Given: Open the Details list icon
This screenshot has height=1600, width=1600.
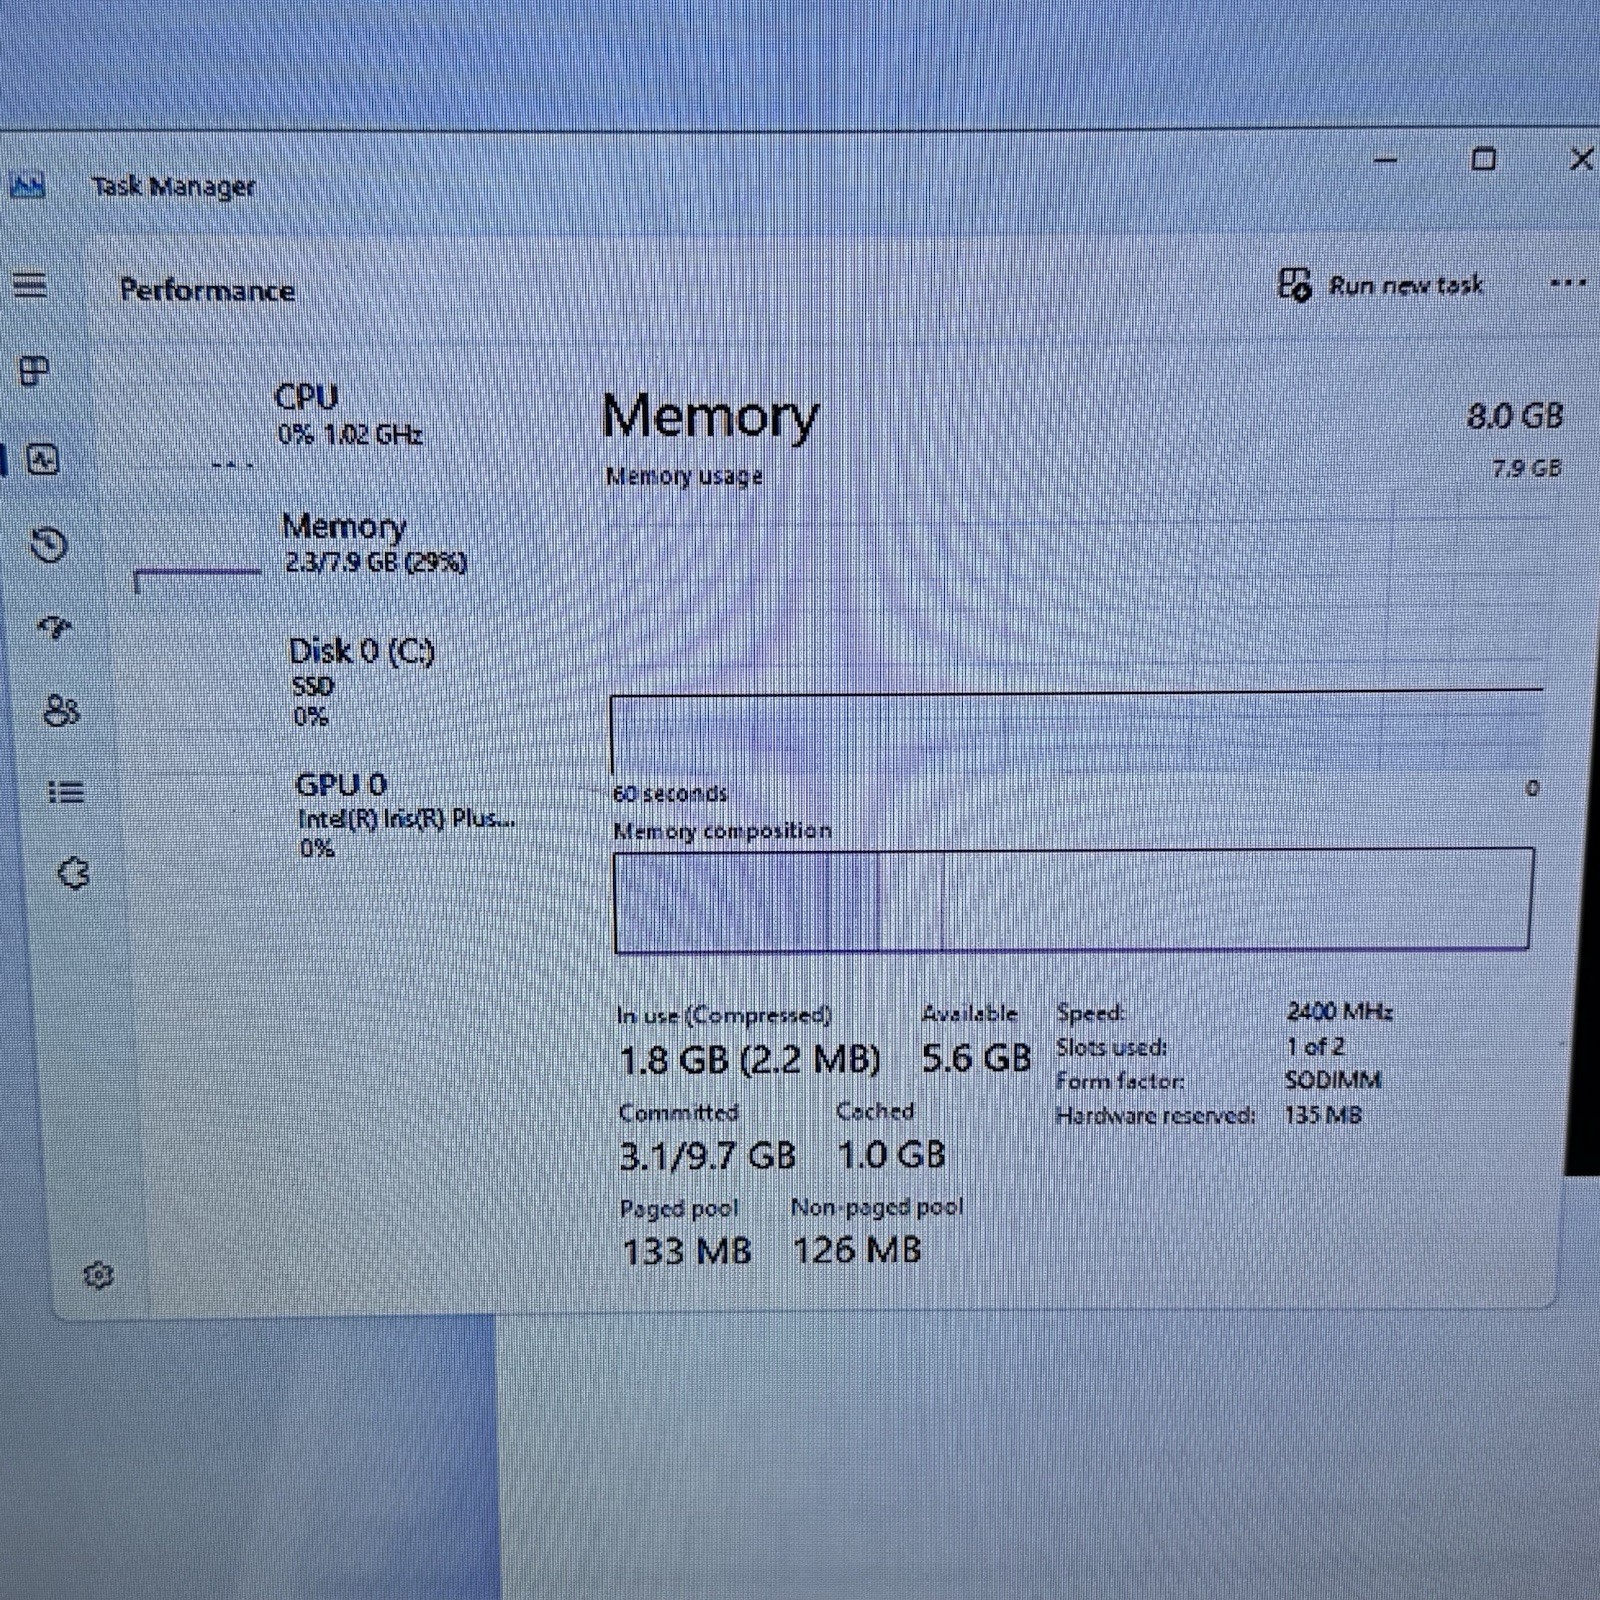Looking at the screenshot, I should pyautogui.click(x=66, y=793).
